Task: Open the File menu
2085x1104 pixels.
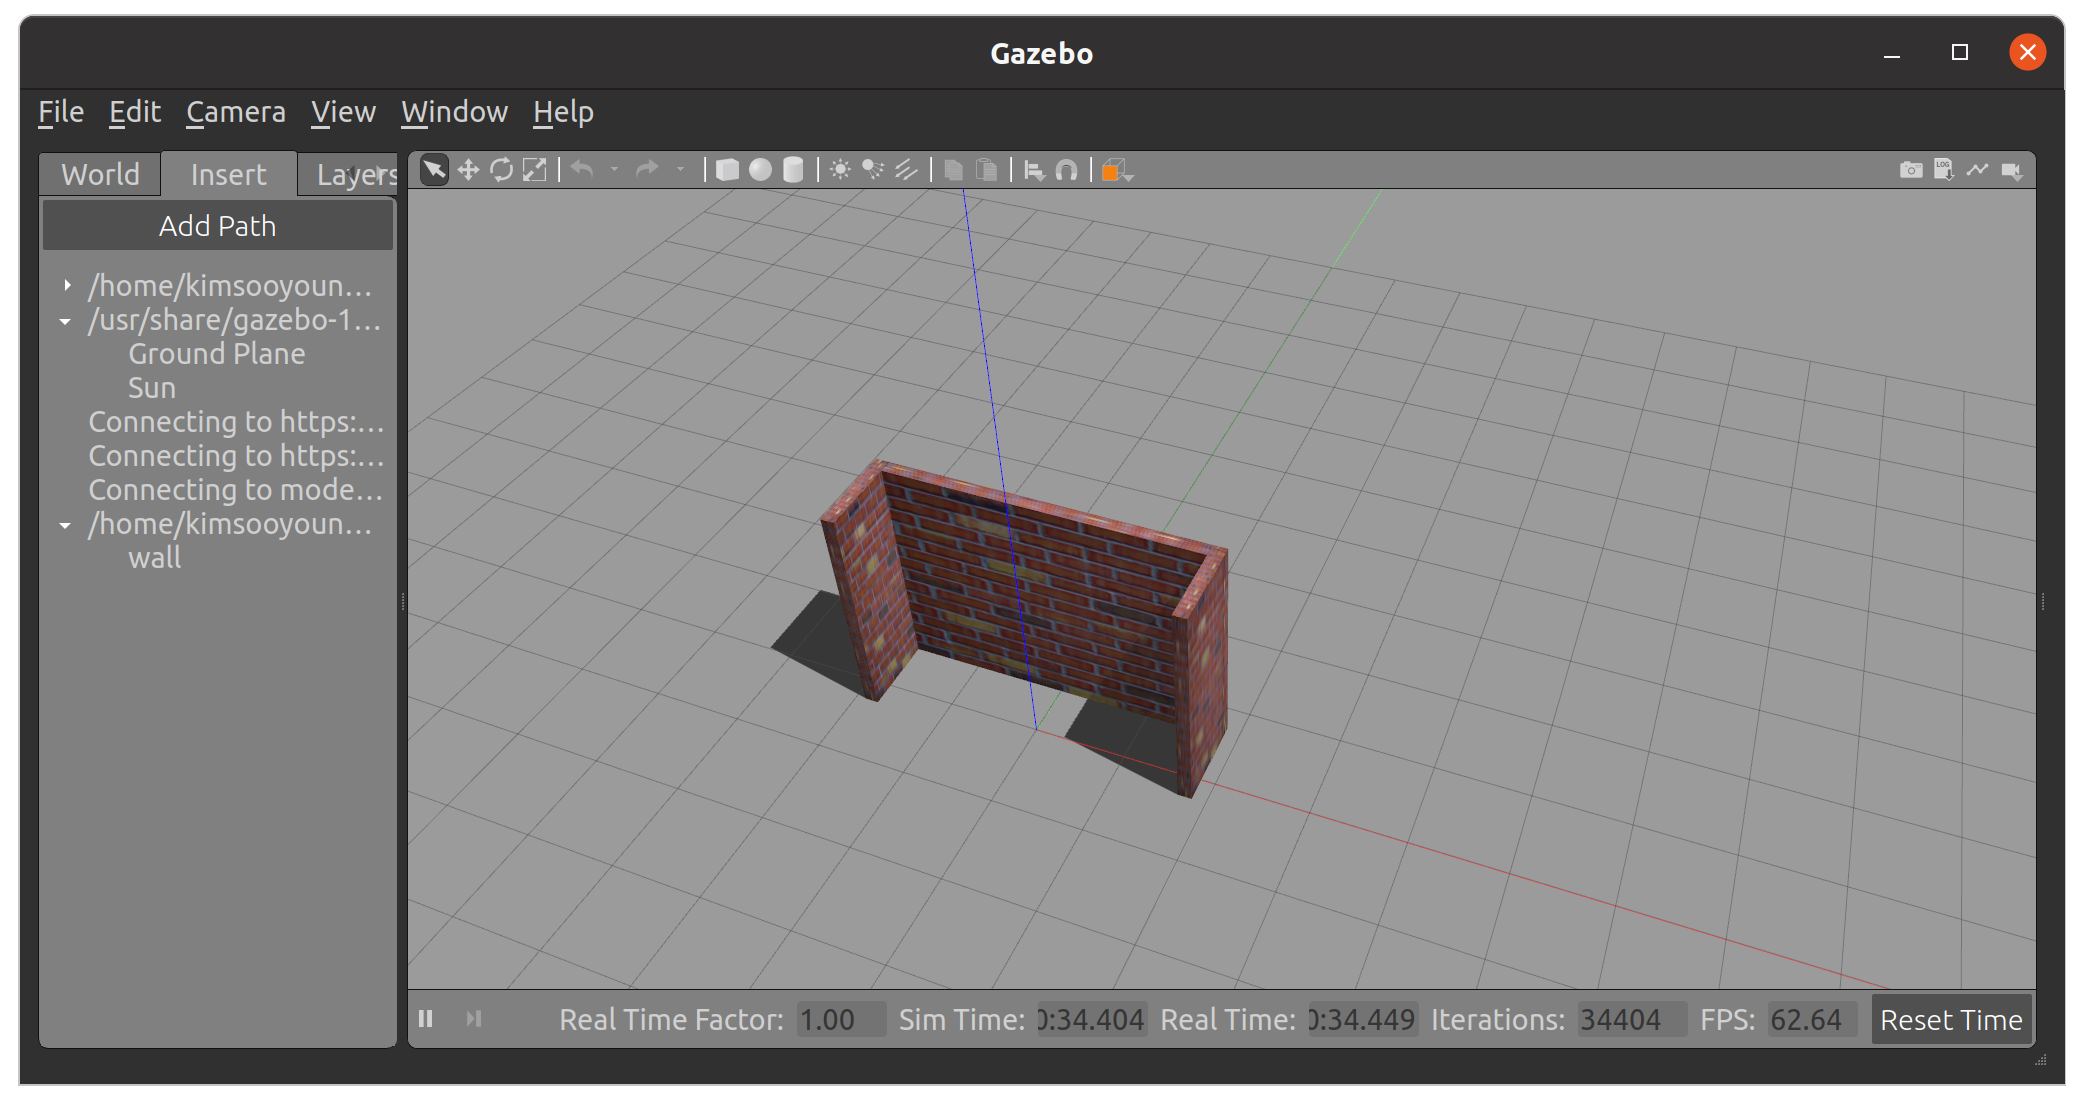Action: (x=61, y=112)
